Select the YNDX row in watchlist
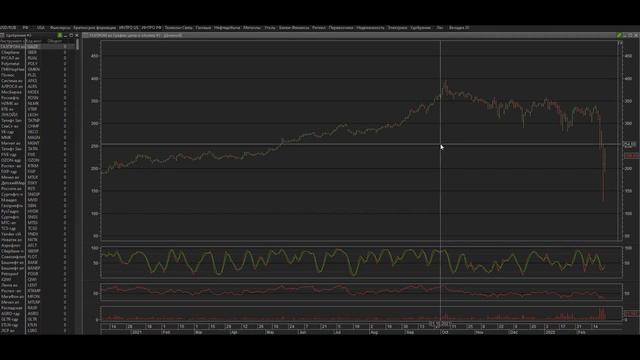This screenshot has height=360, width=640. point(38,234)
